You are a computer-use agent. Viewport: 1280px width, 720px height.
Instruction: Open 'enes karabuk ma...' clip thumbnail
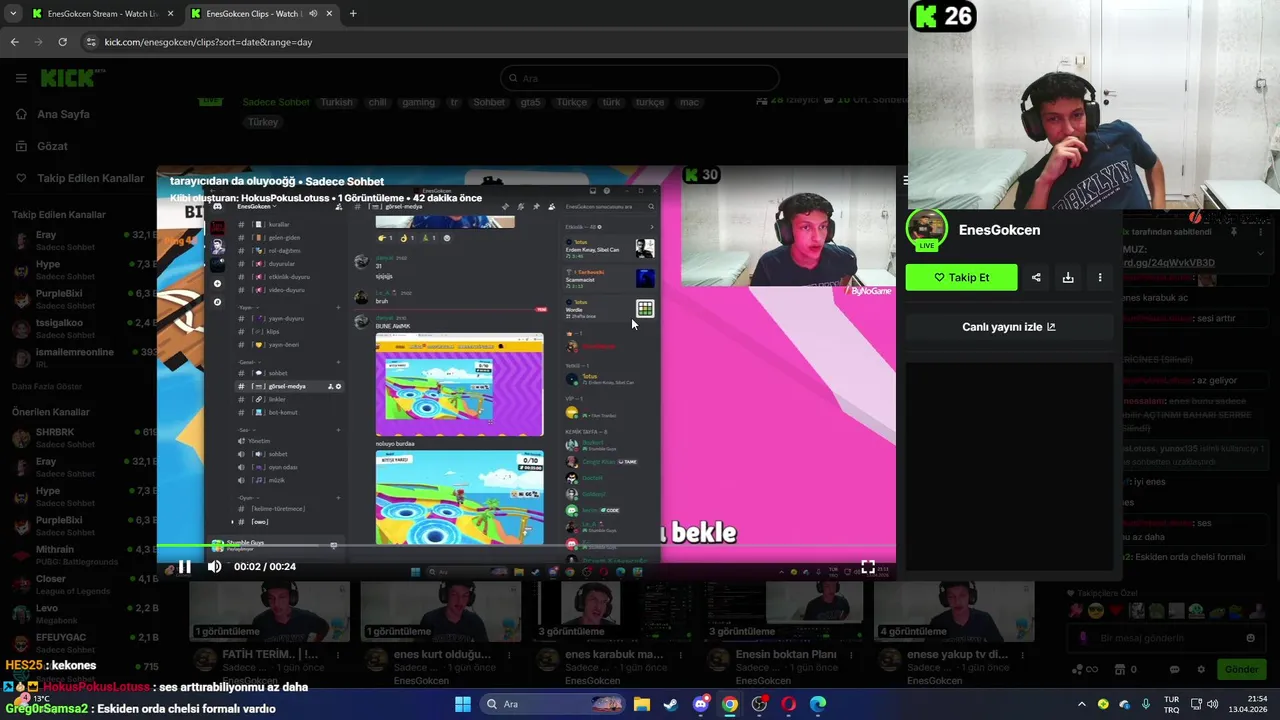tap(610, 610)
